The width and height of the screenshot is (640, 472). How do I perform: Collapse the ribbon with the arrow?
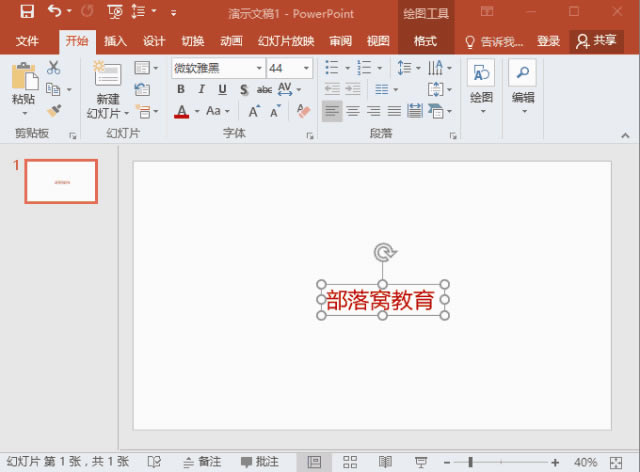click(625, 136)
